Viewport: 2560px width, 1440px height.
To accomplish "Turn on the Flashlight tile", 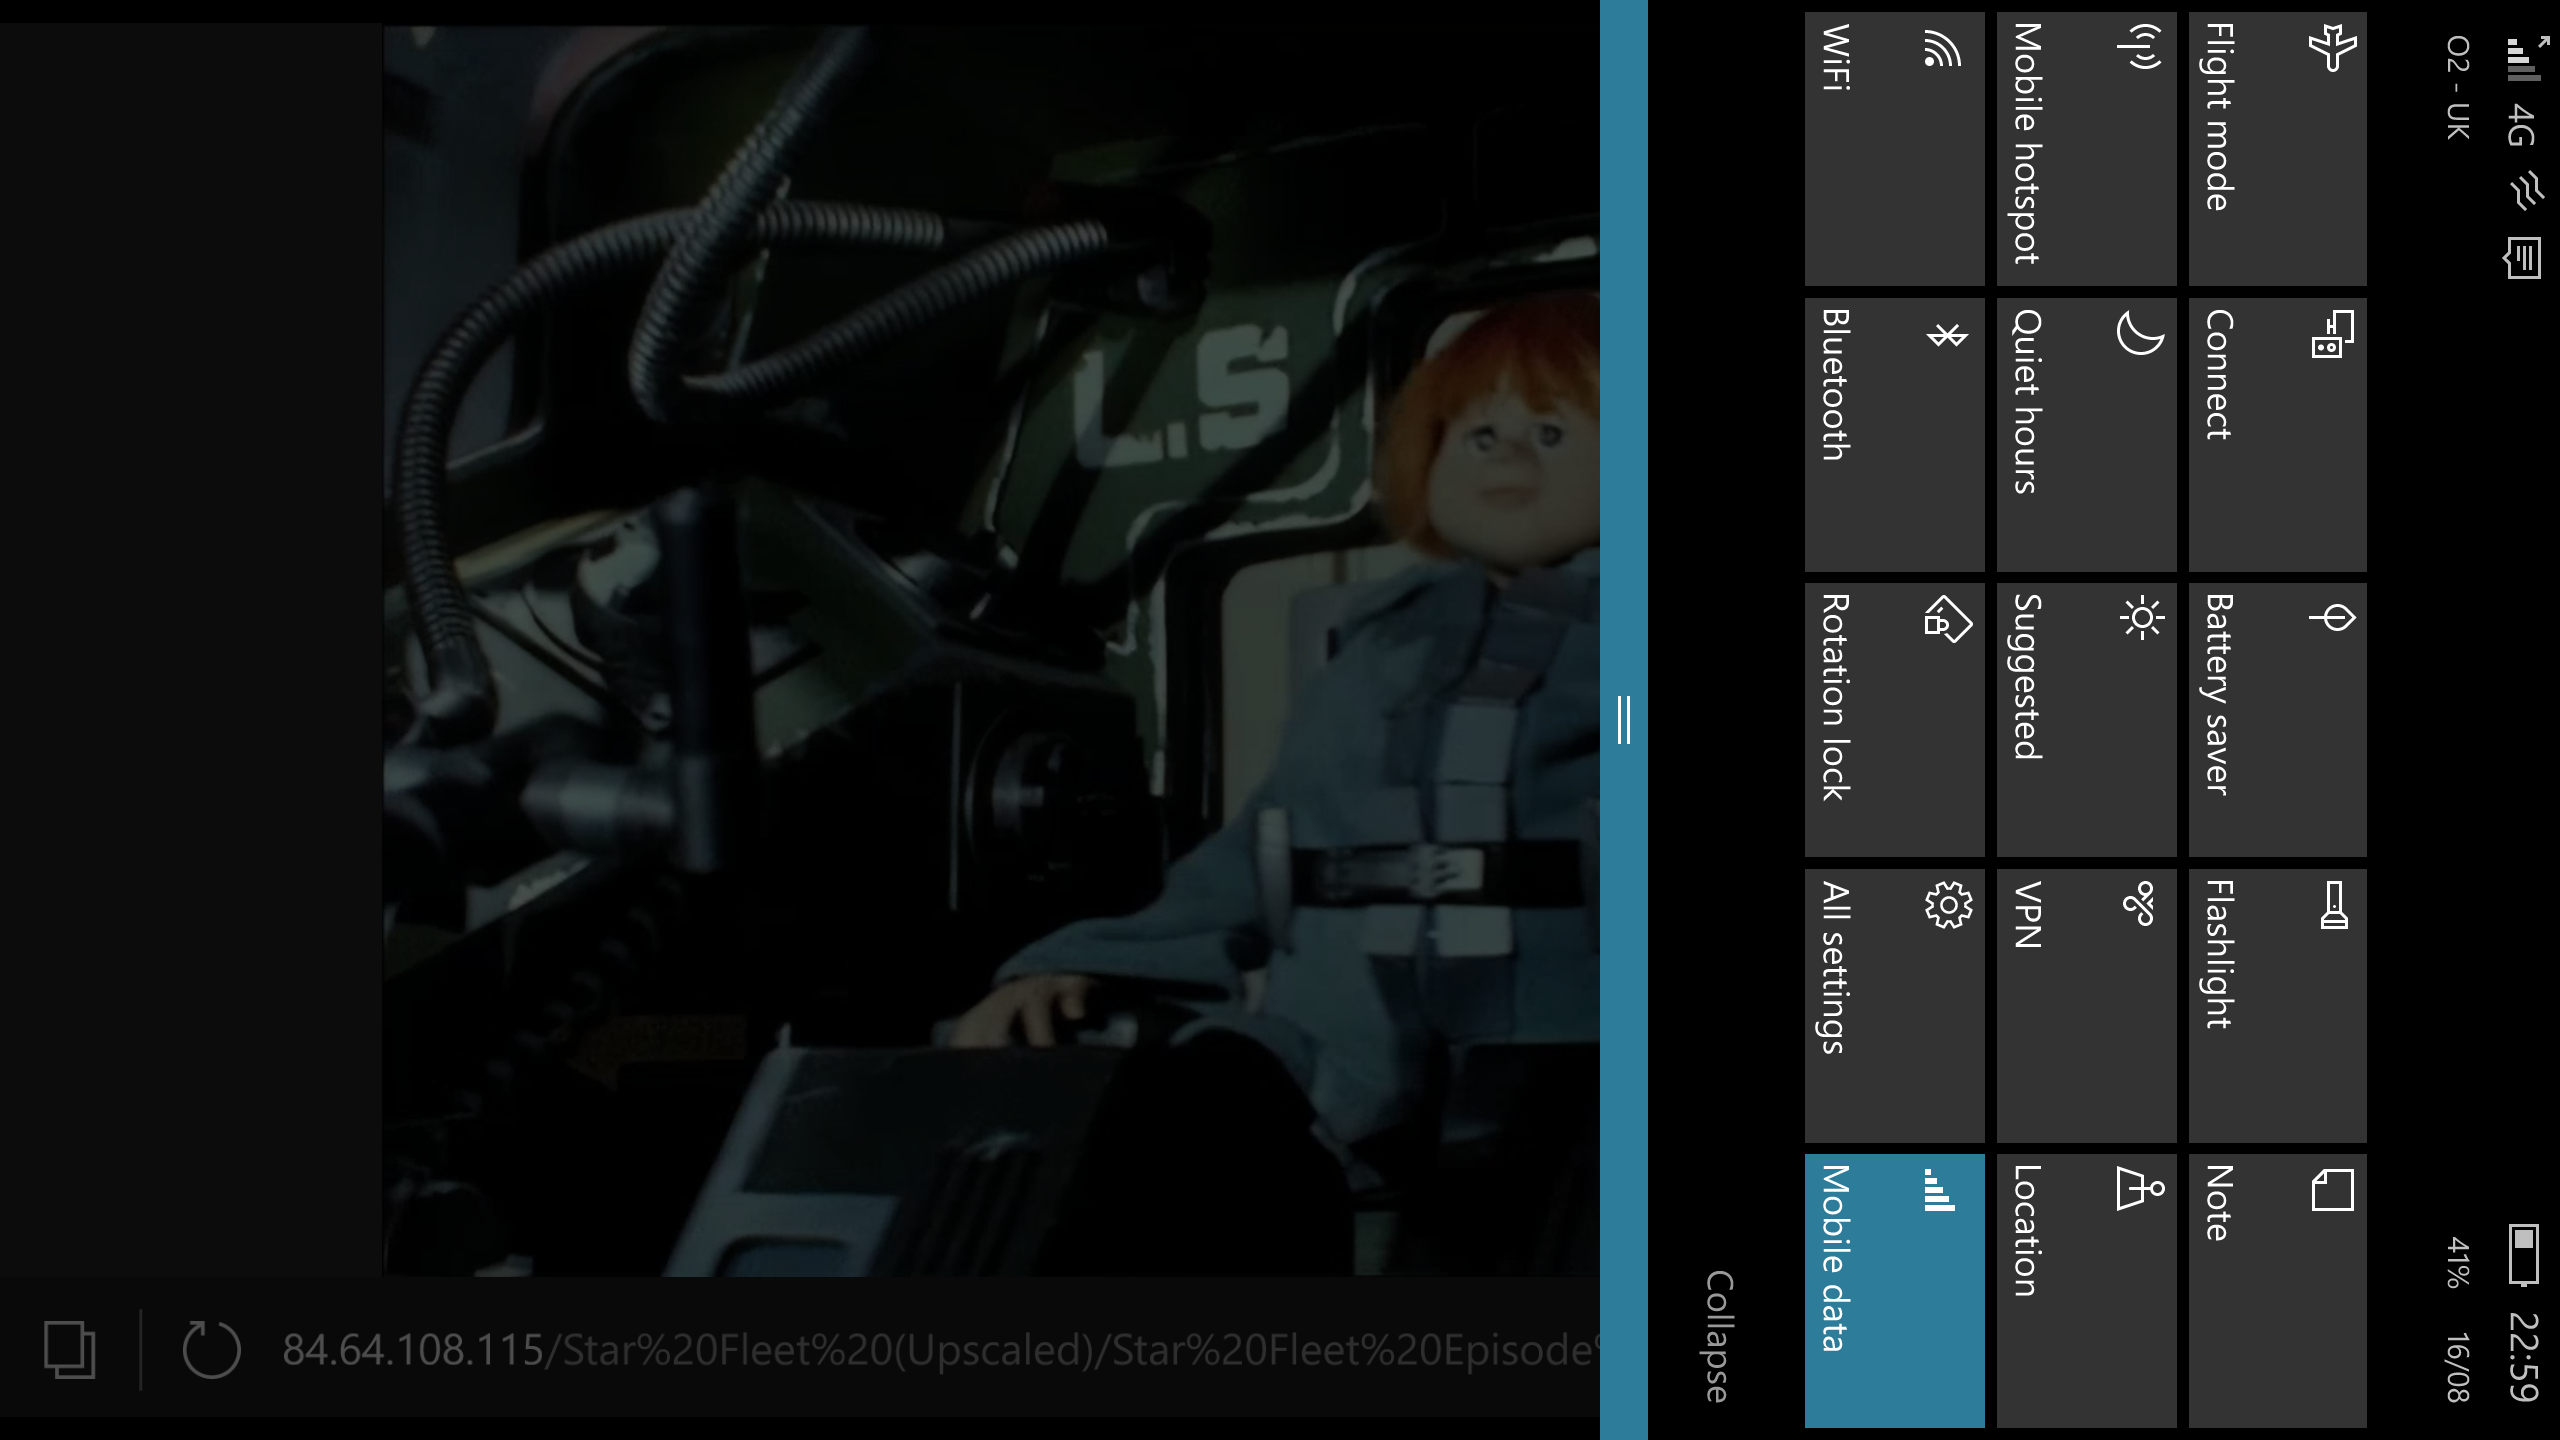I will [2277, 1006].
